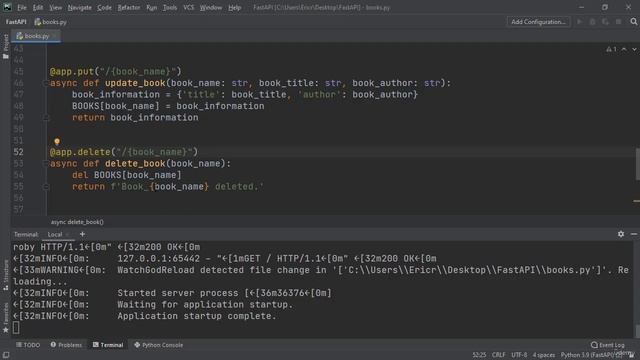Screen dimensions: 640x360
Task: Click the fold end marker at line 49
Action: click(x=45, y=118)
